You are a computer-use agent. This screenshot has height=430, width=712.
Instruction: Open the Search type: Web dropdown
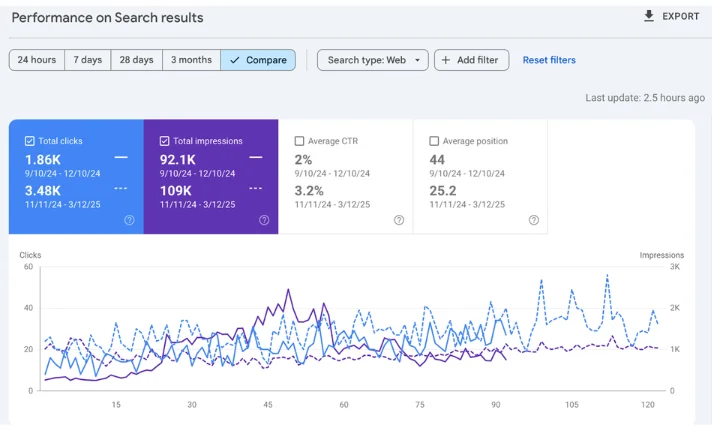click(372, 60)
